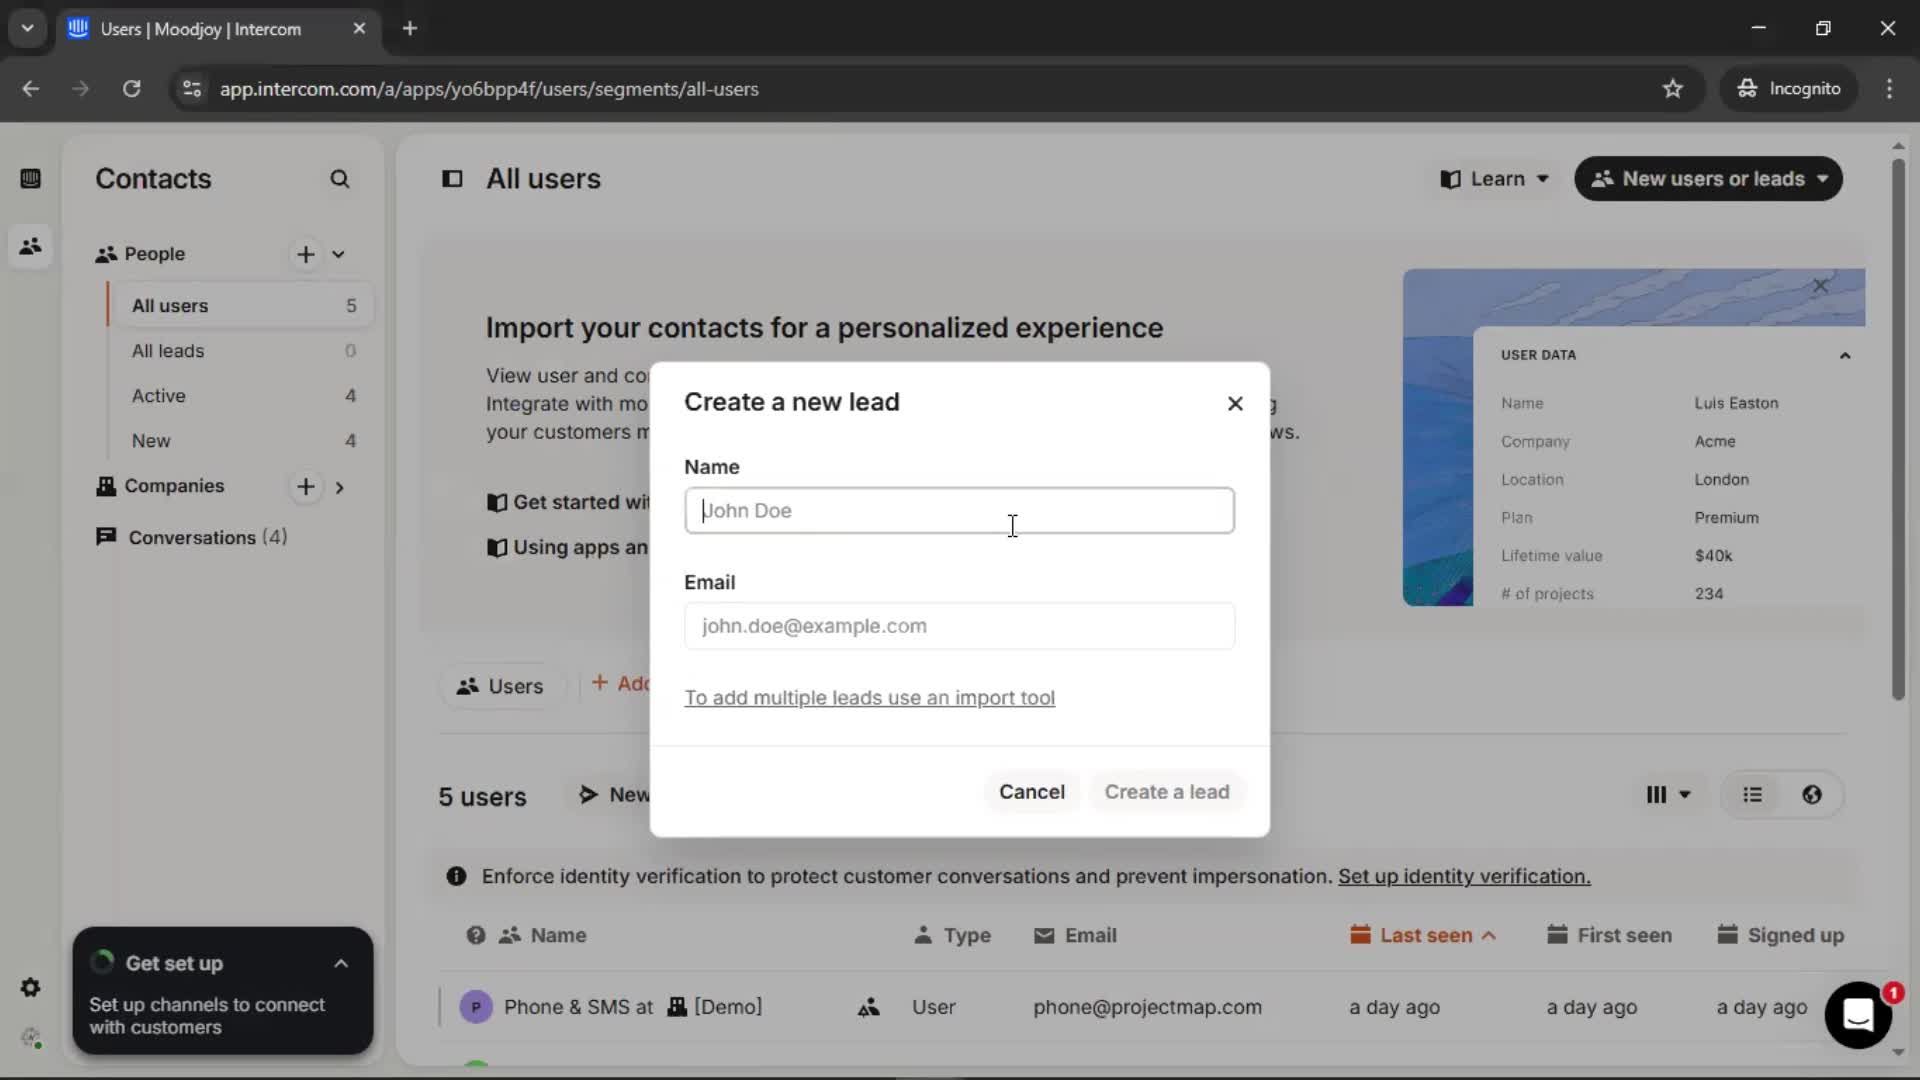This screenshot has height=1080, width=1920.
Task: Sort by the Signed up column
Action: [x=1780, y=936]
